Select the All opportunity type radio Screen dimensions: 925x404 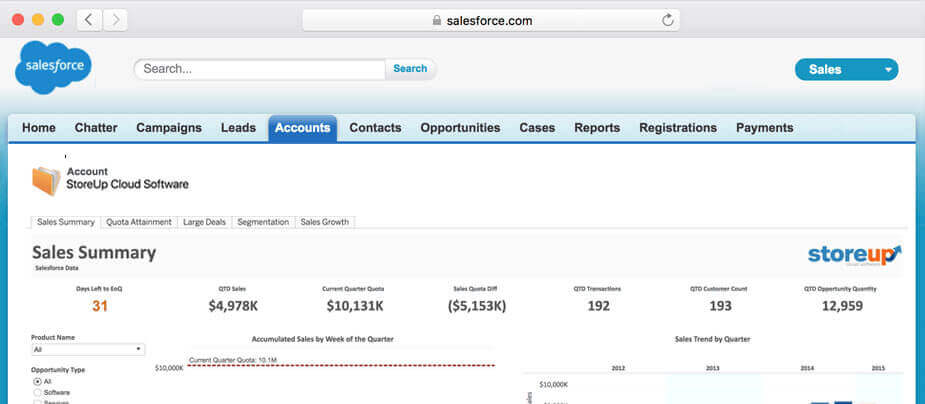[x=38, y=382]
